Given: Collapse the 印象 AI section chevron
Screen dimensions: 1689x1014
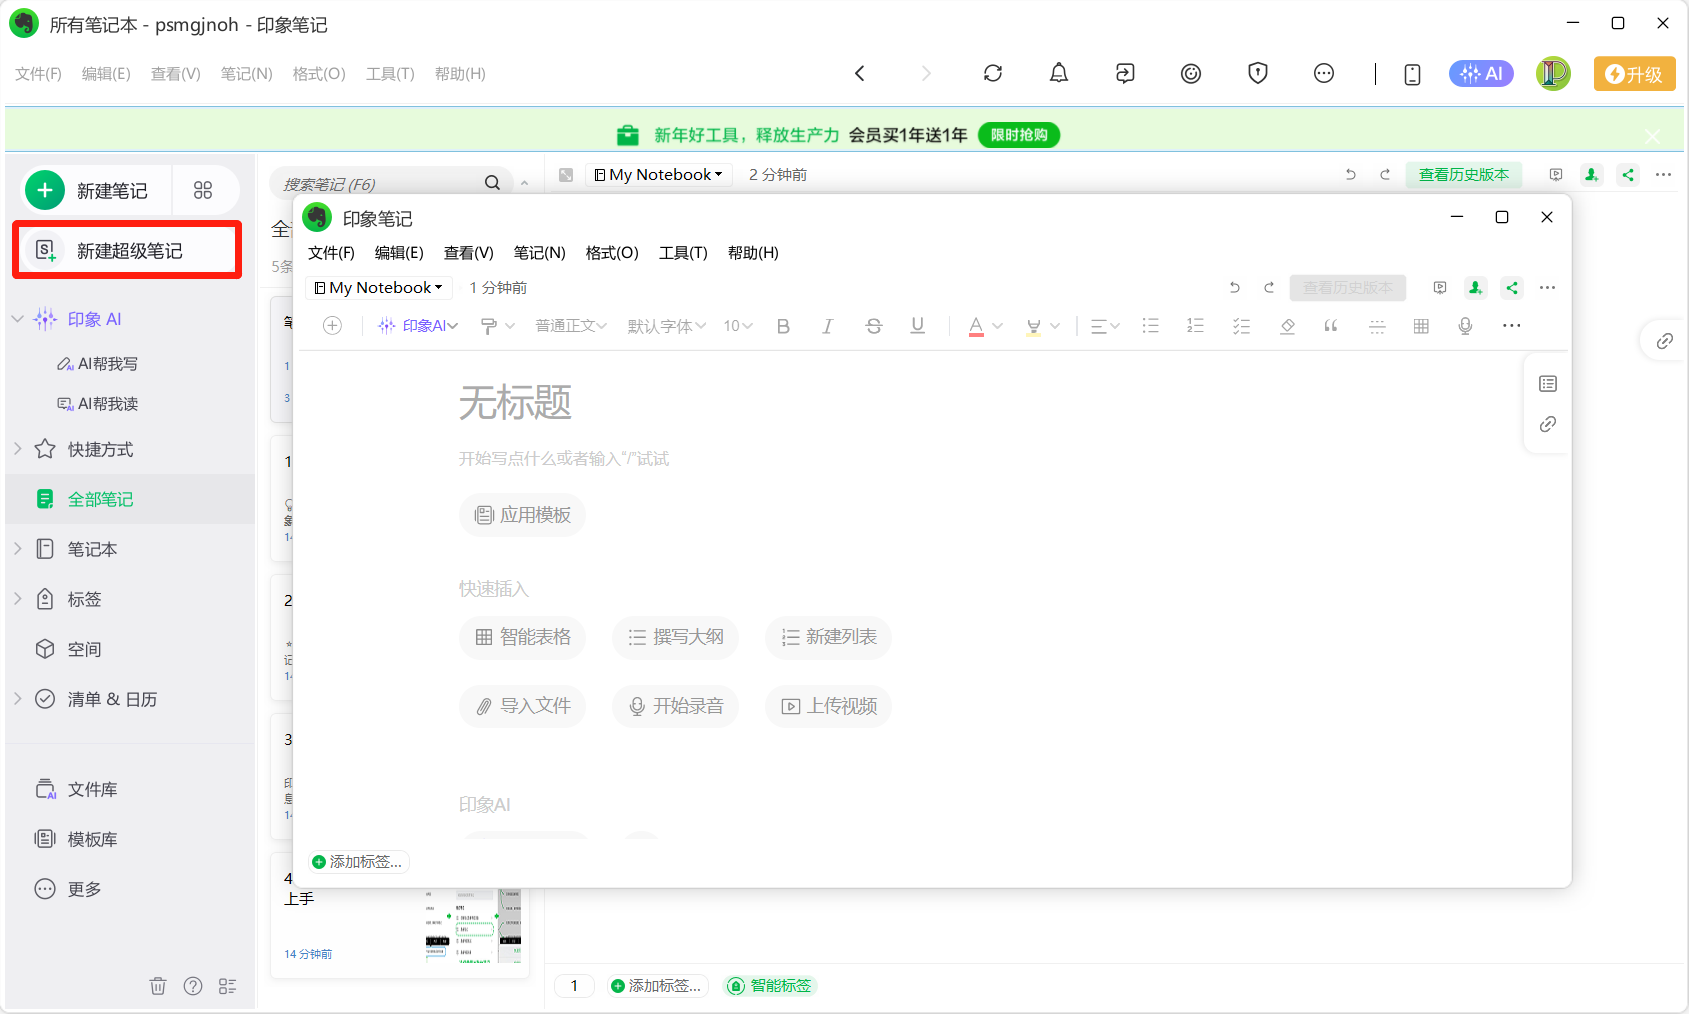Looking at the screenshot, I should 18,319.
